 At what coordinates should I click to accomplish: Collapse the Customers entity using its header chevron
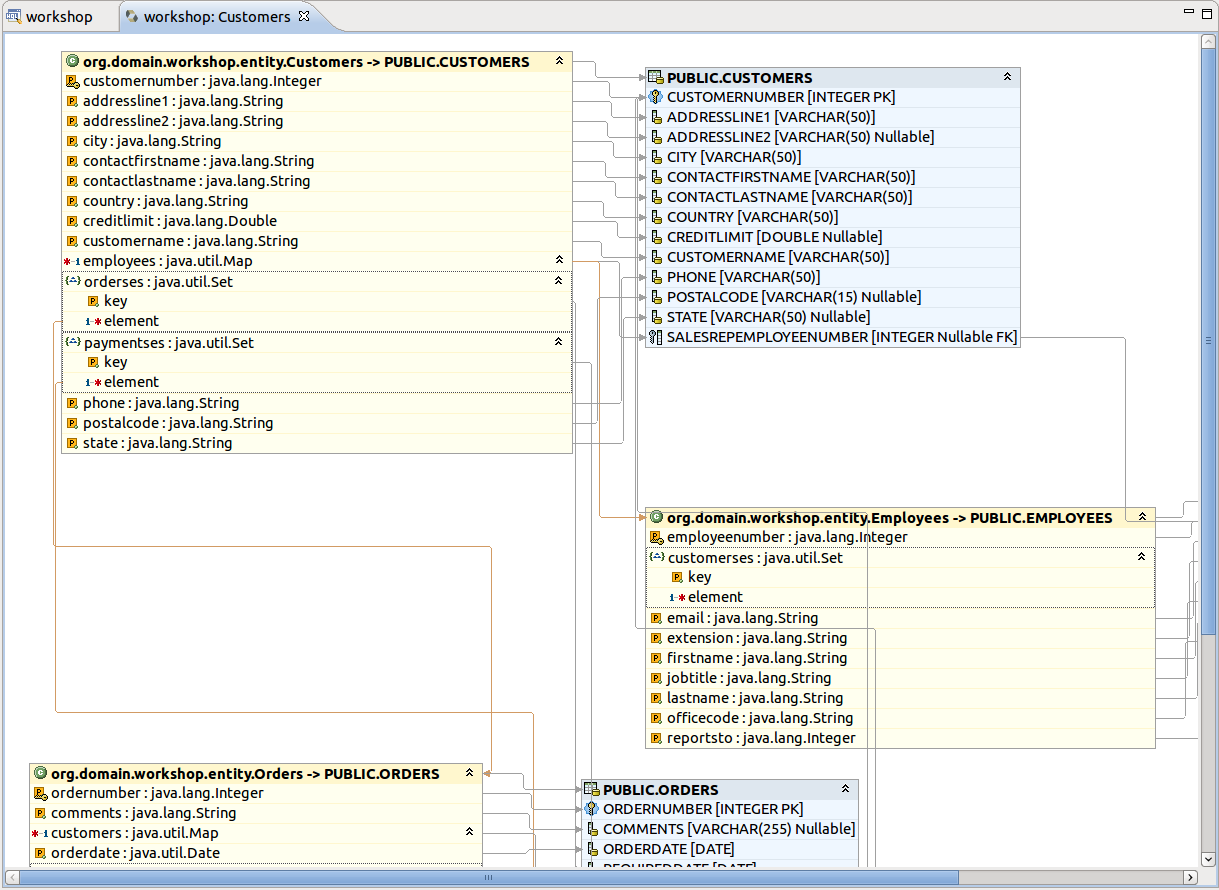[559, 61]
